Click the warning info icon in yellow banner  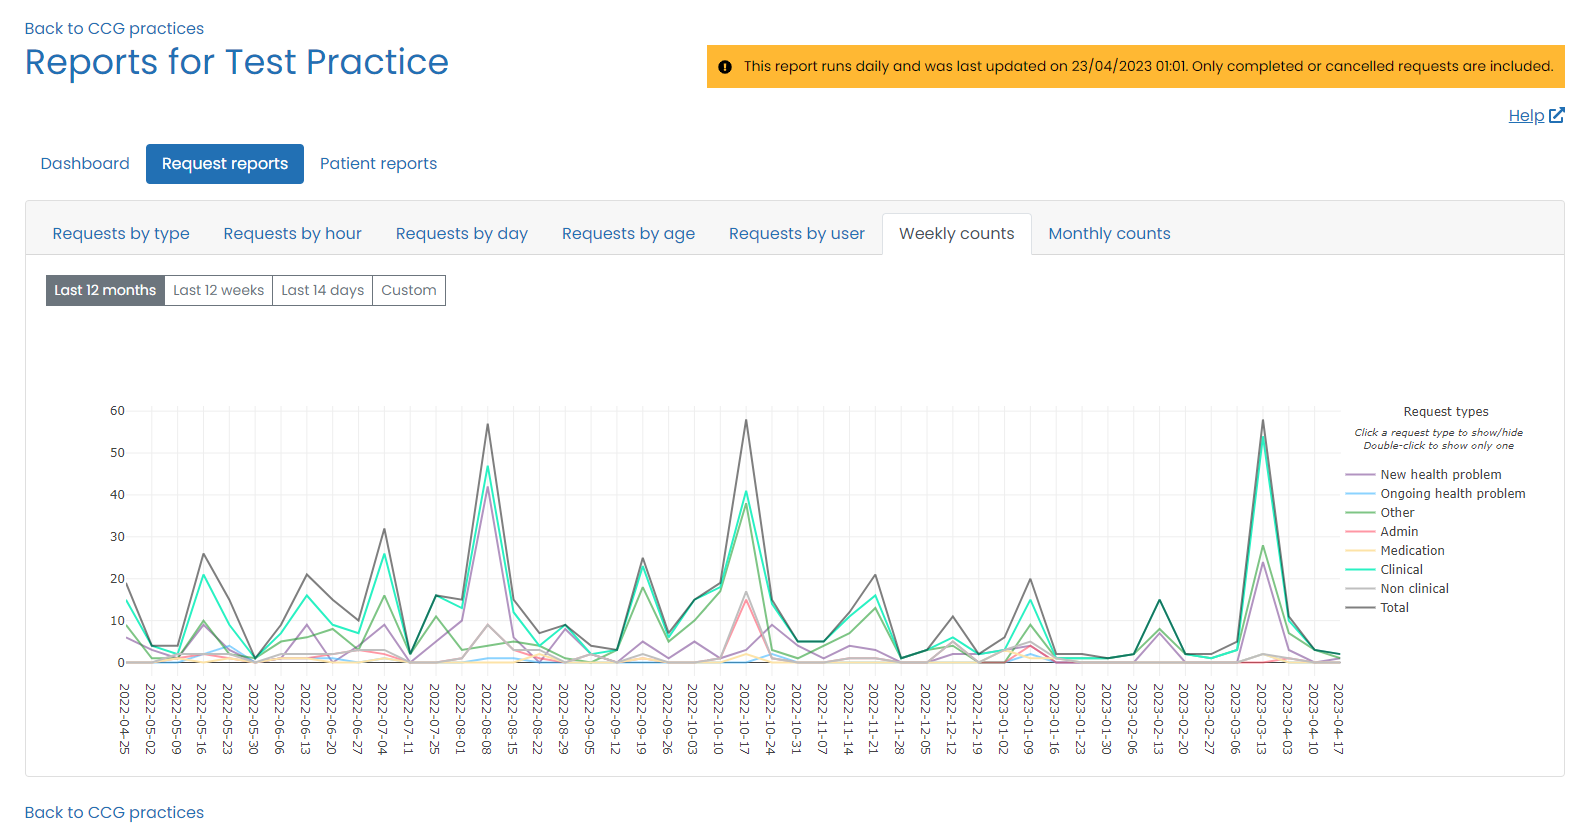click(x=725, y=67)
